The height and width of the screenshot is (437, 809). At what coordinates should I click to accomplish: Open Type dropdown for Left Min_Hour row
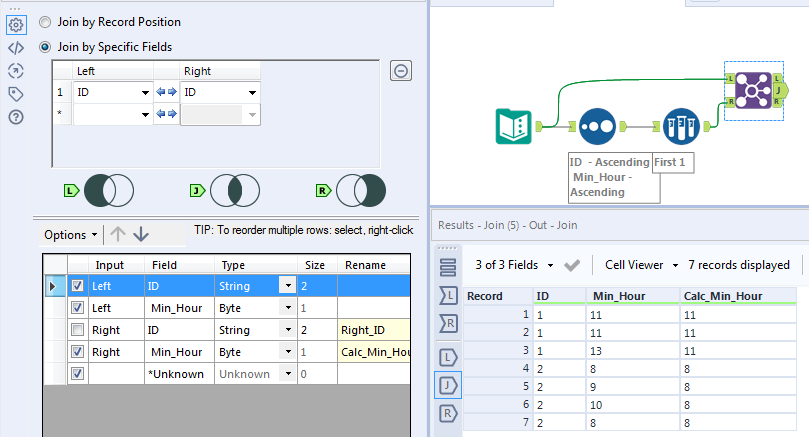click(x=288, y=307)
